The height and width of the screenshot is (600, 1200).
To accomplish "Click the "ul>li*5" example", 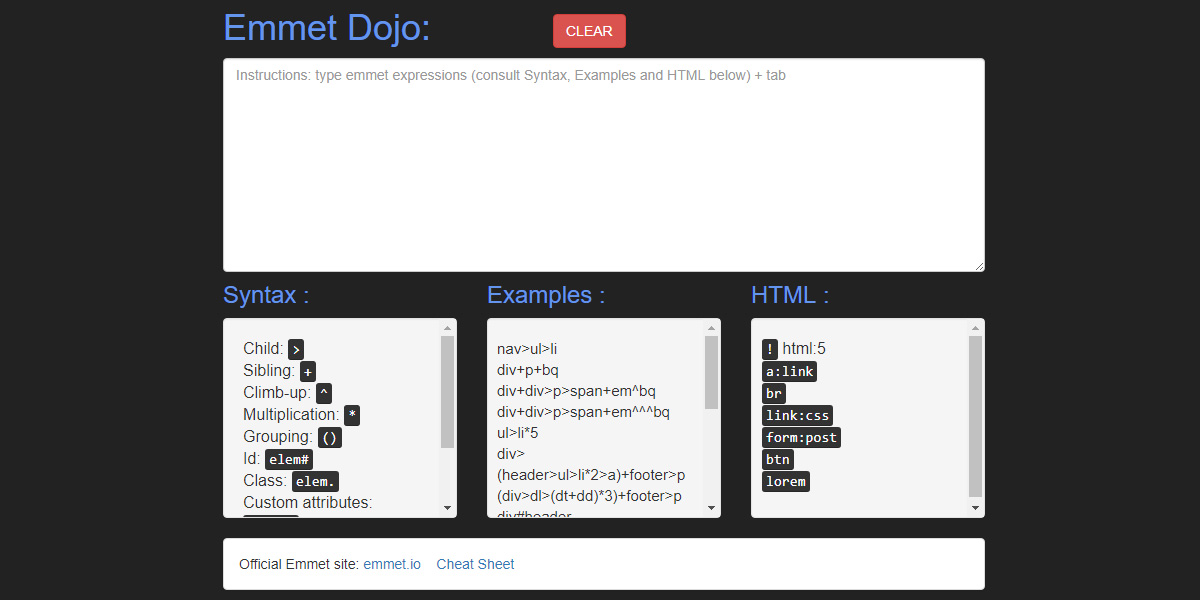I will tap(519, 433).
